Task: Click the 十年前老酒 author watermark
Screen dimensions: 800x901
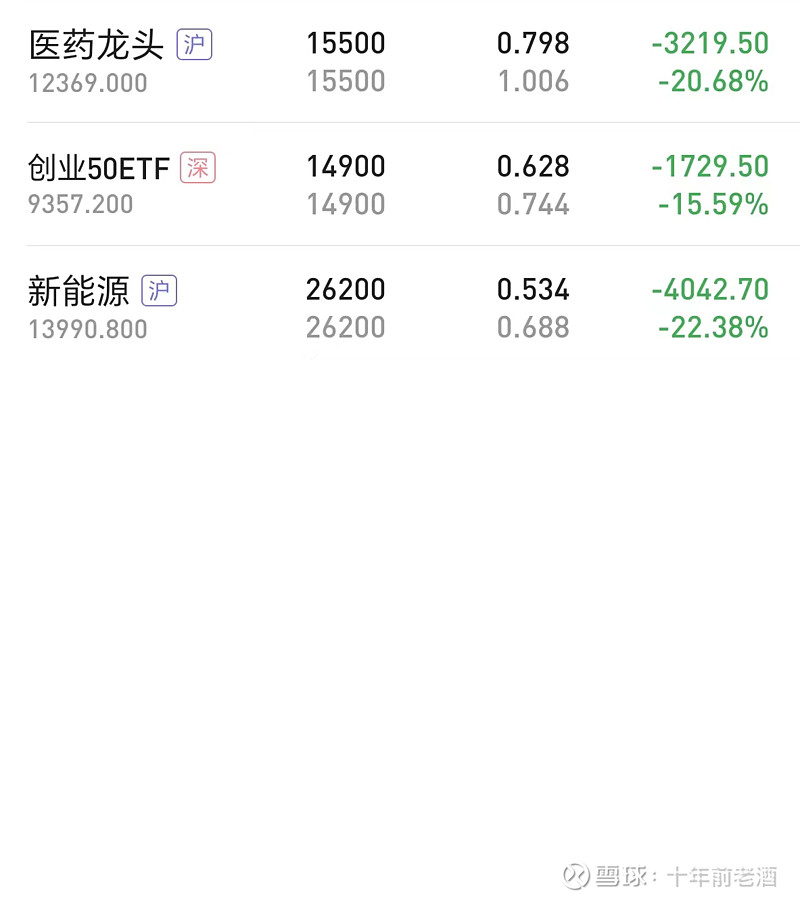Action: [722, 877]
